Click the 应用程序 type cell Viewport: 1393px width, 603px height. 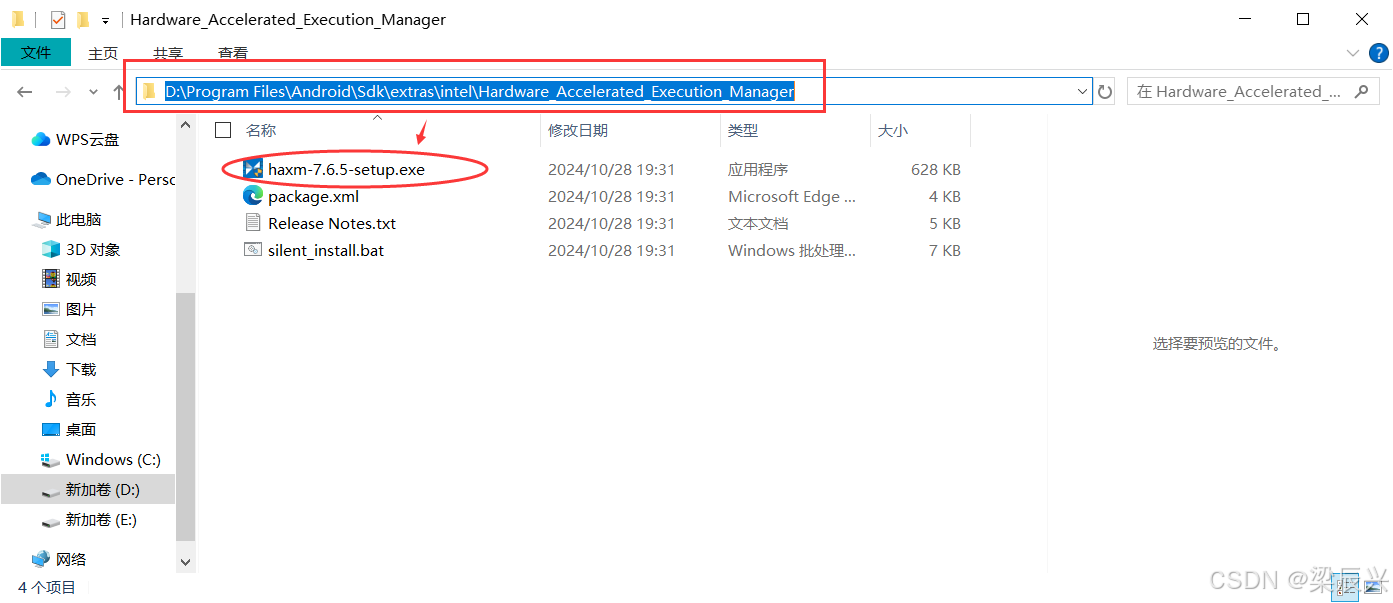(758, 169)
